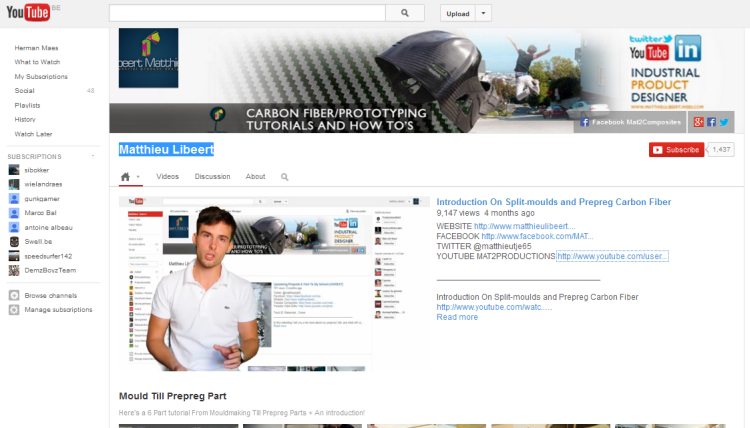Open wielandraes channel avatar
This screenshot has height=428, width=750.
(x=14, y=184)
